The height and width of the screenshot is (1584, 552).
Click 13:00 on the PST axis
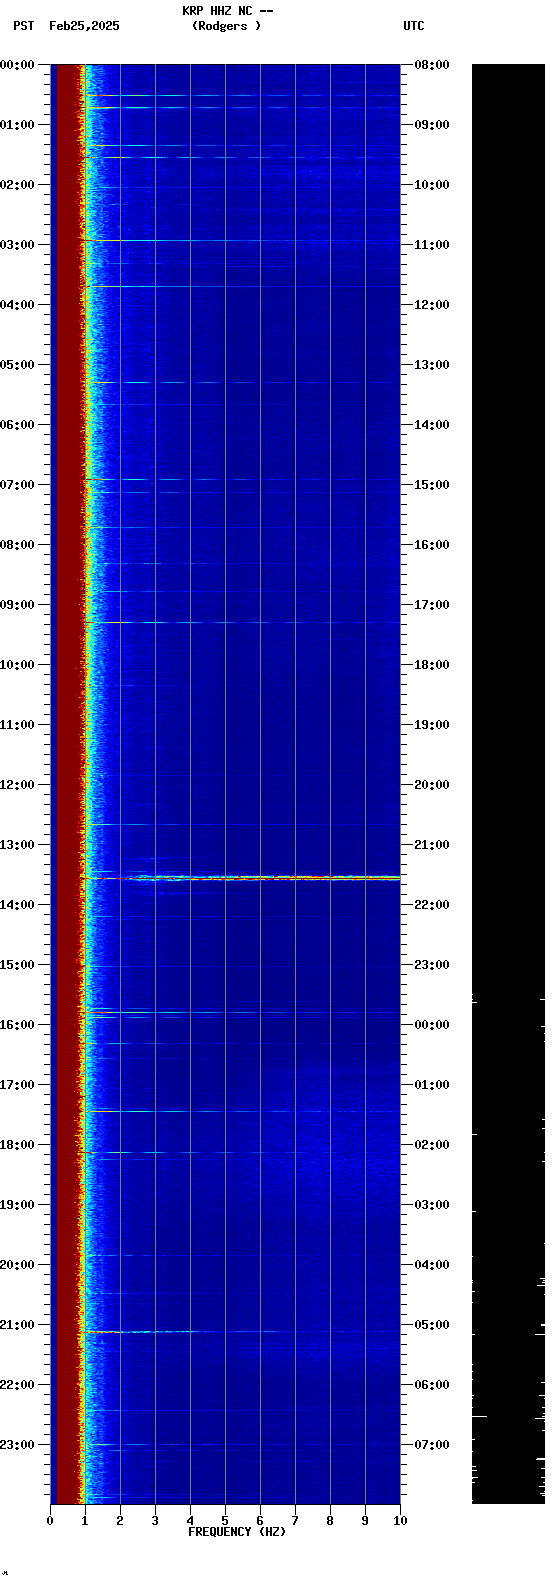coord(17,845)
